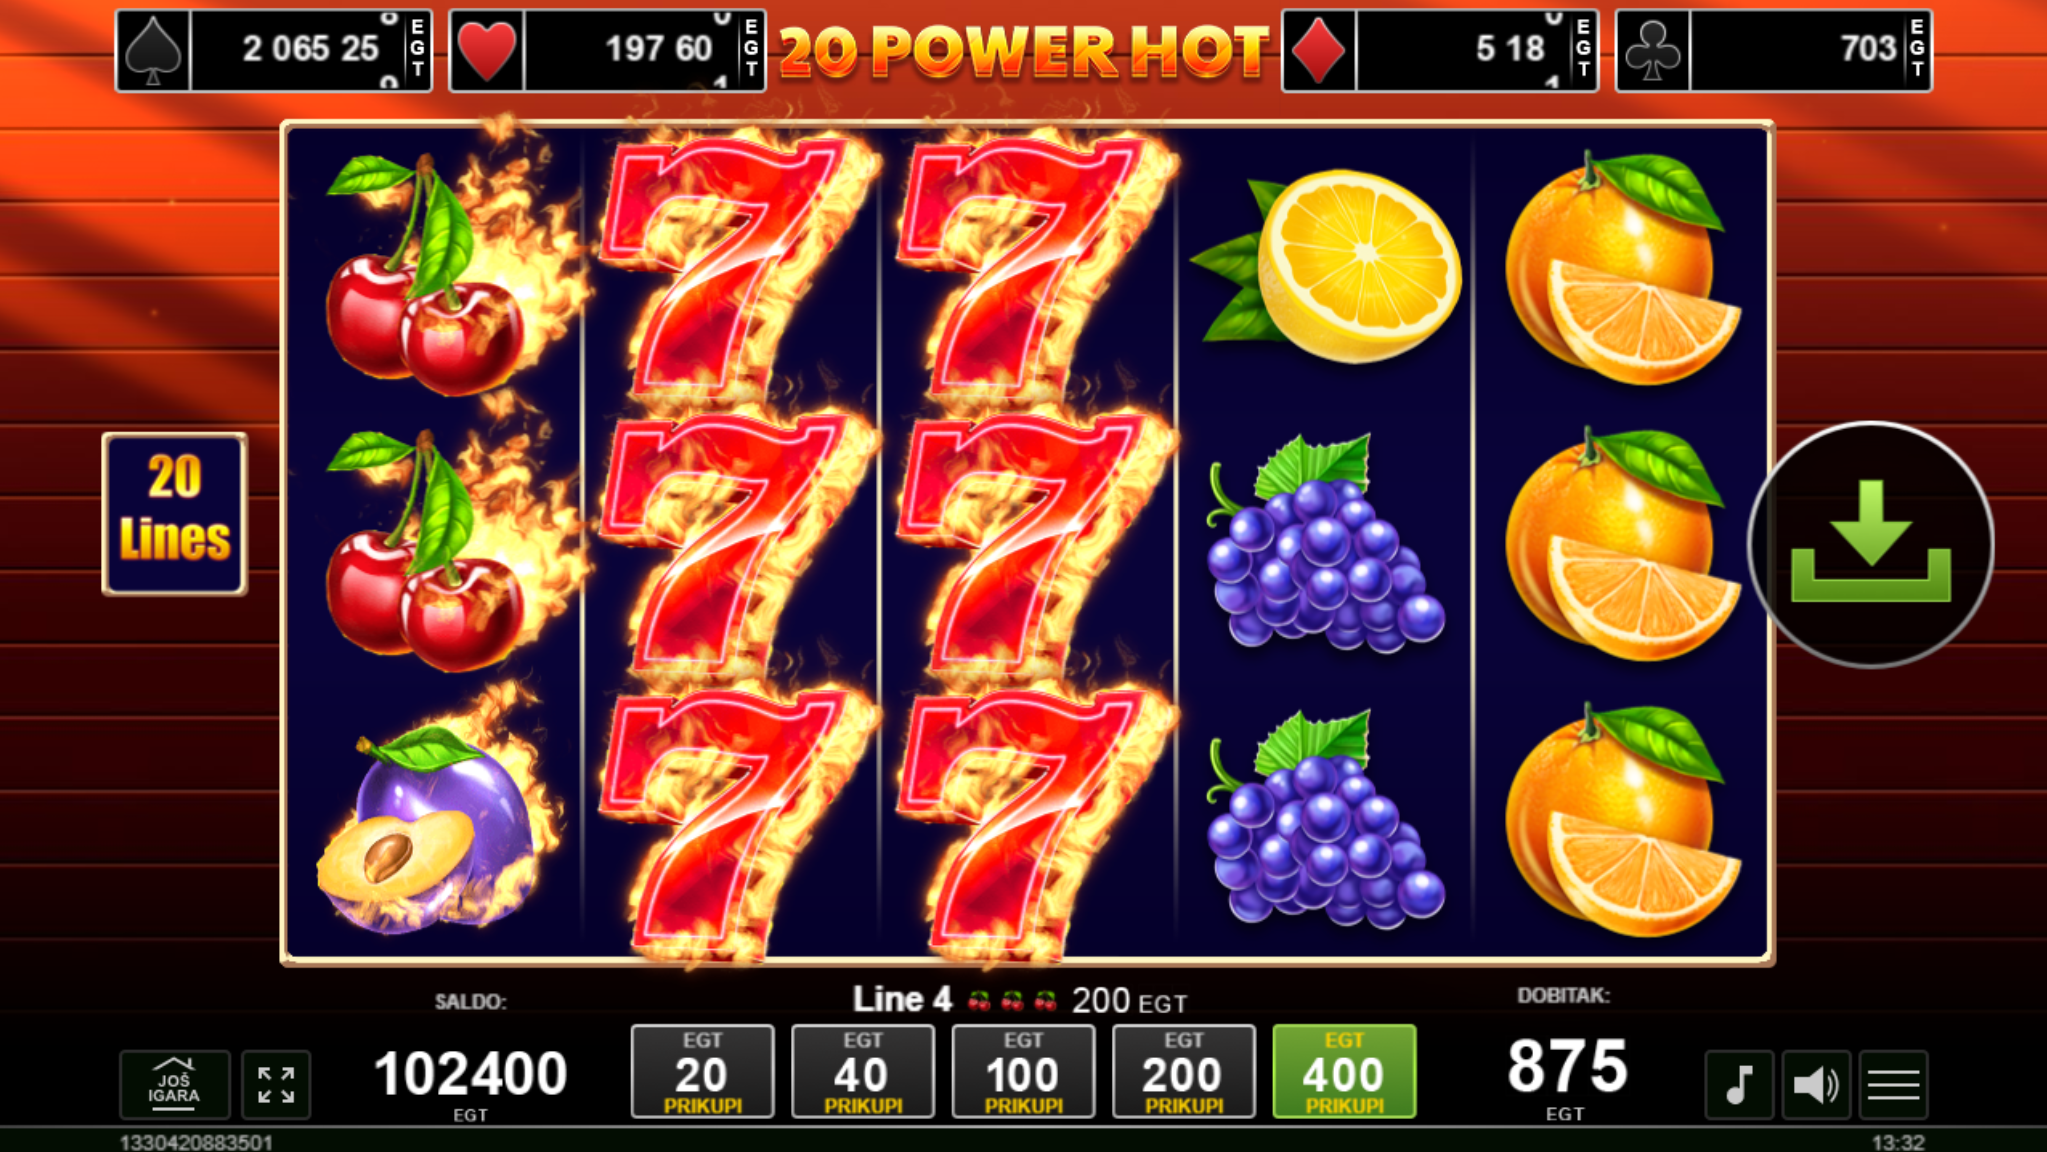The image size is (2047, 1152).
Task: Click the club jackpot icon
Action: click(x=1653, y=50)
